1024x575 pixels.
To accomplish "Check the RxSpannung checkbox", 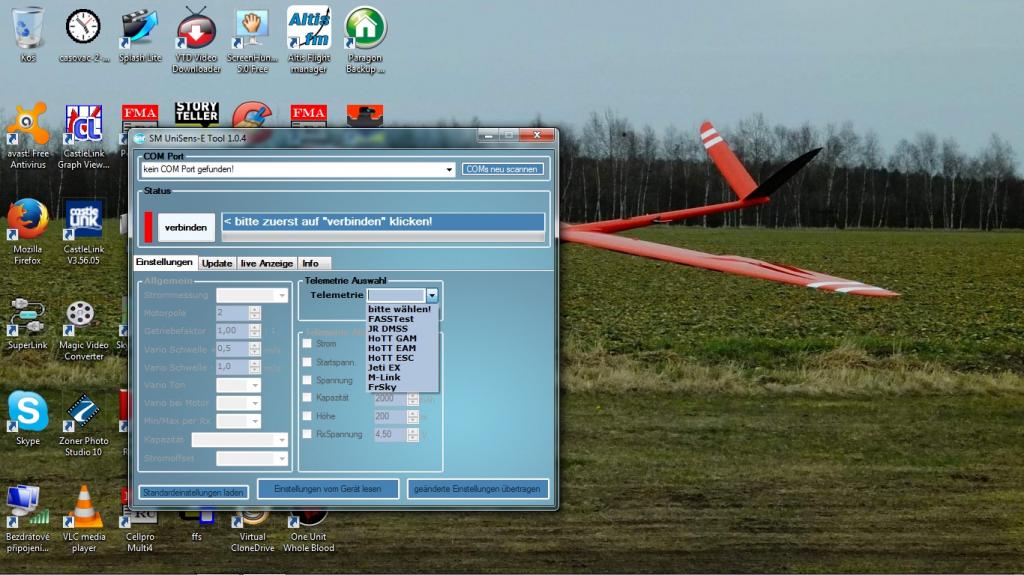I will [x=307, y=435].
